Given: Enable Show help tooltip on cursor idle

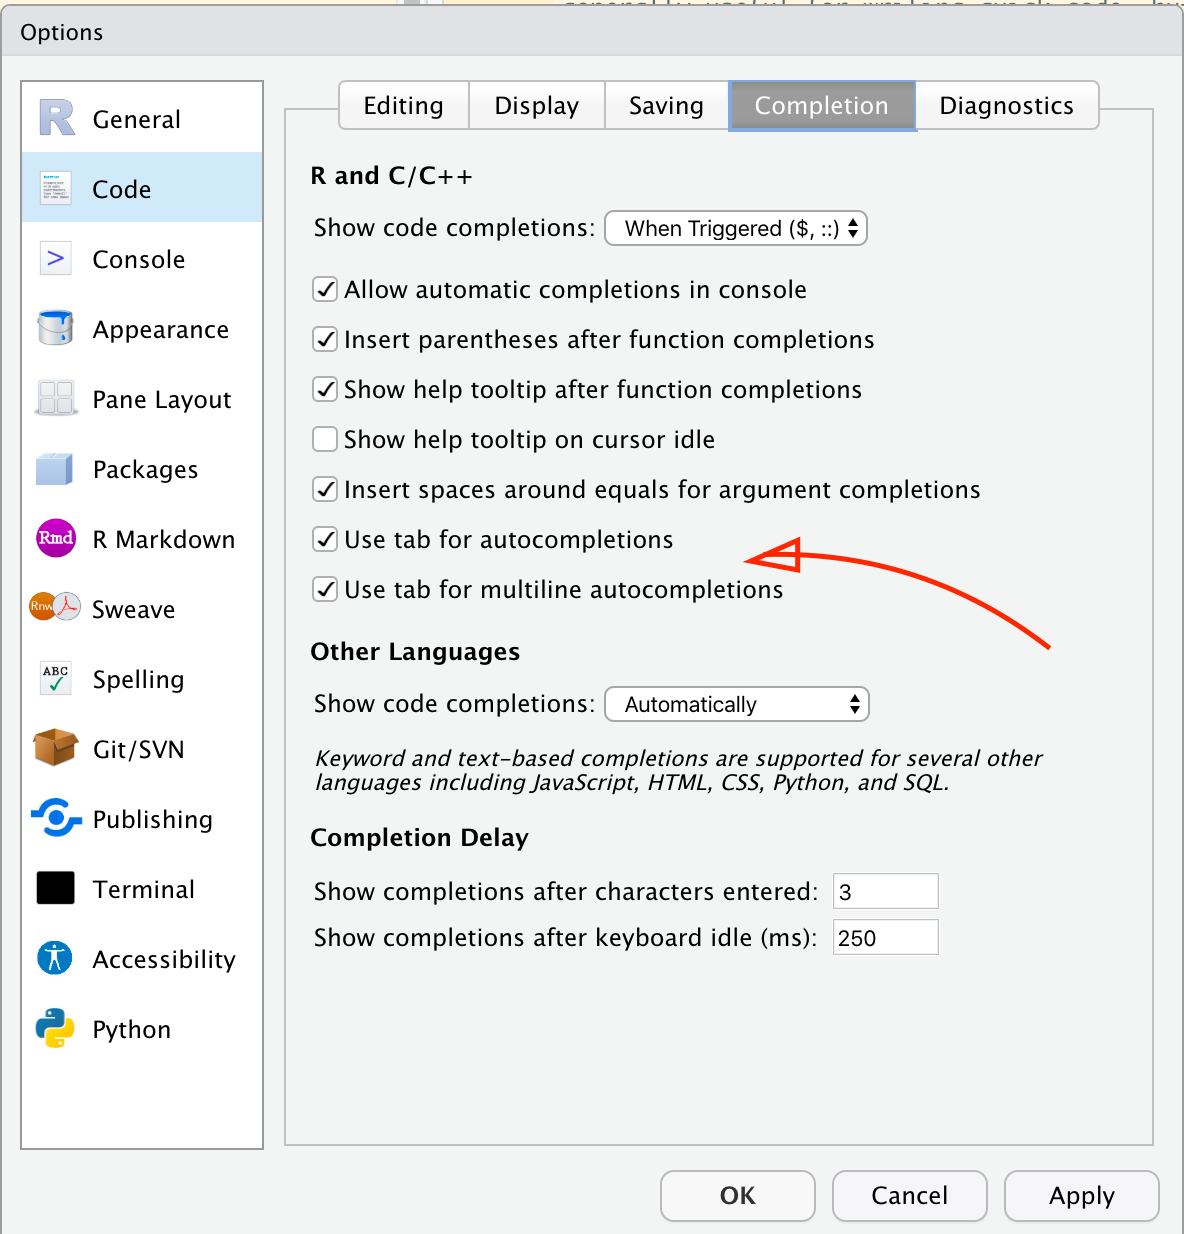Looking at the screenshot, I should pyautogui.click(x=325, y=439).
